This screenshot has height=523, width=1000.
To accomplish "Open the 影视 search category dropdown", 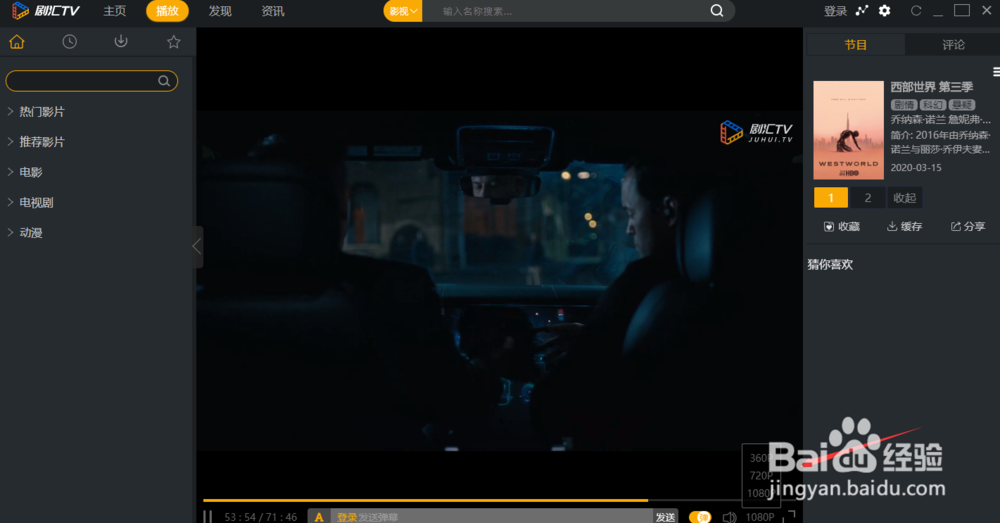I will [x=403, y=11].
